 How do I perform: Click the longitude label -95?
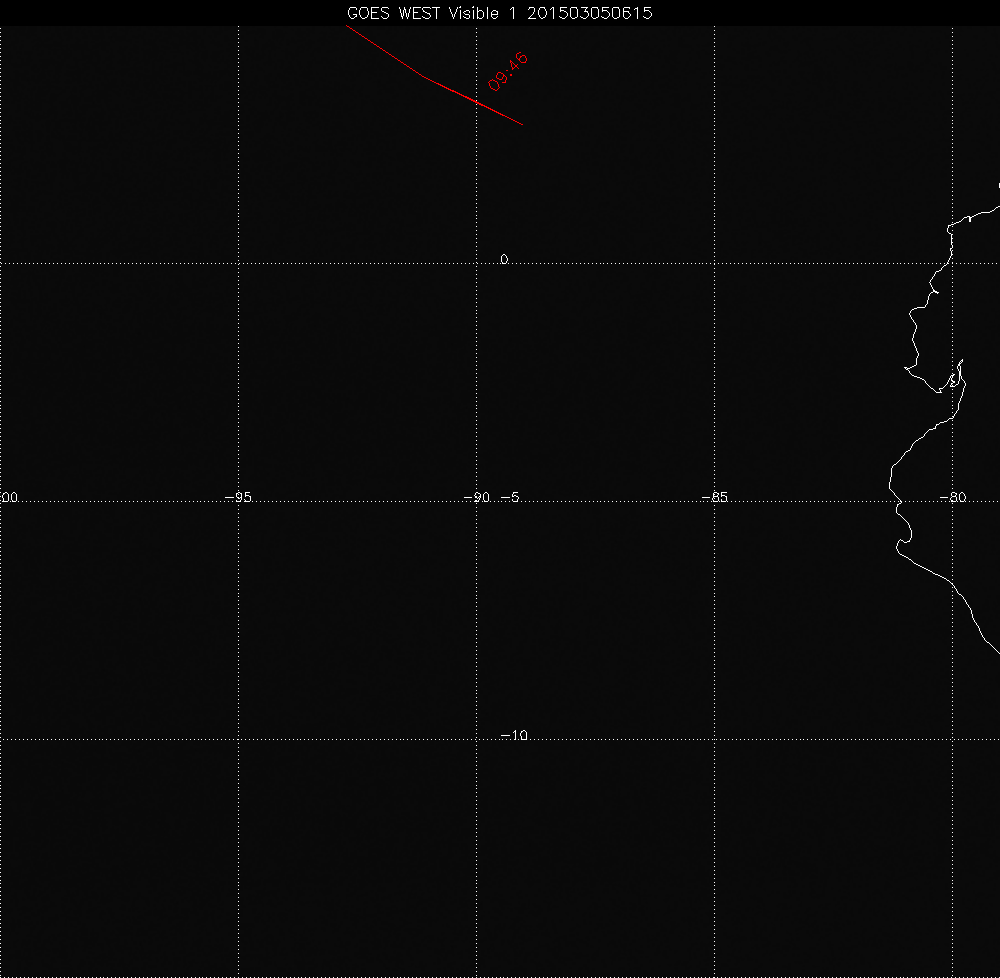[239, 497]
